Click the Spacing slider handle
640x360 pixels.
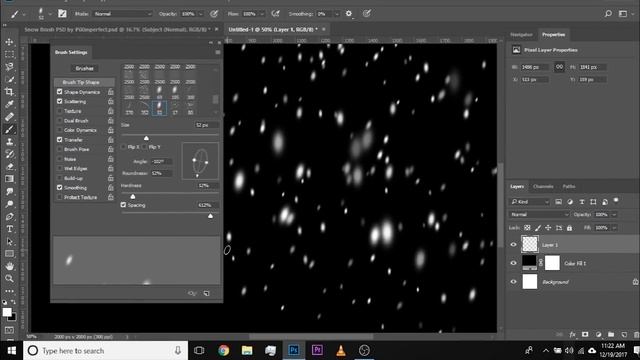210,216
